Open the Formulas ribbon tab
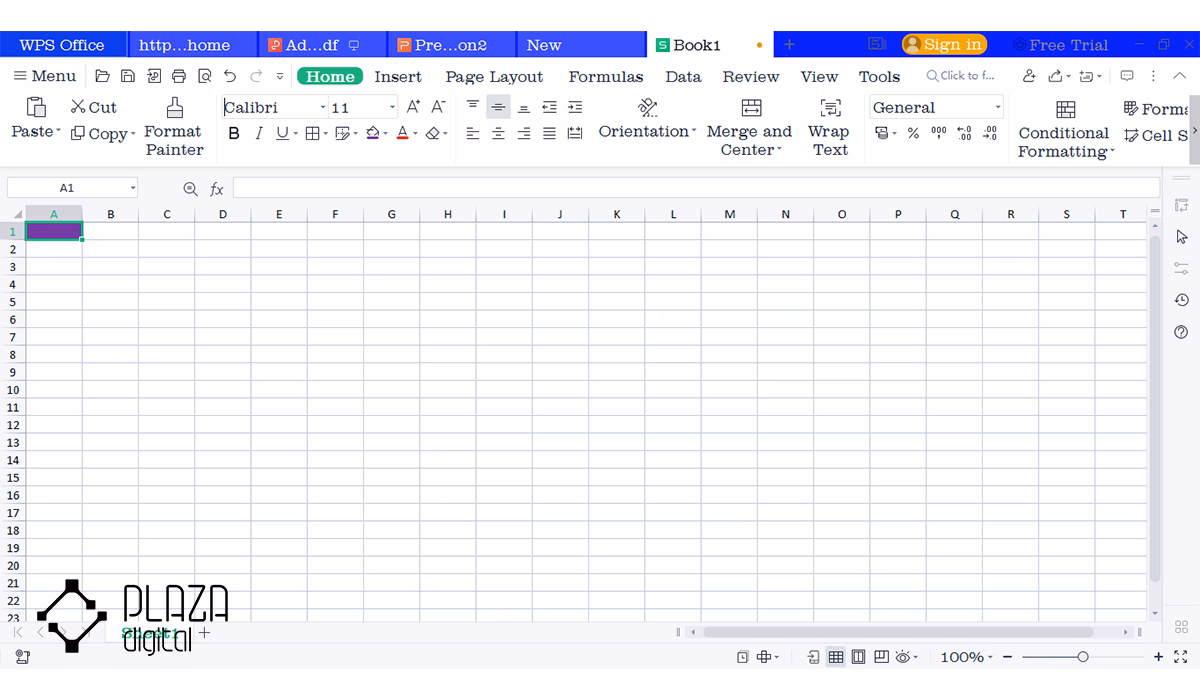Screen dimensions: 1200x700 point(606,76)
